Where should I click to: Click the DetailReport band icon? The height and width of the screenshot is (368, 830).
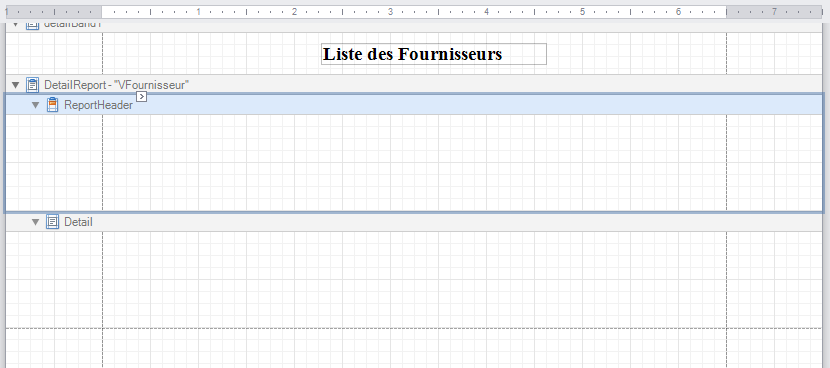tap(33, 85)
